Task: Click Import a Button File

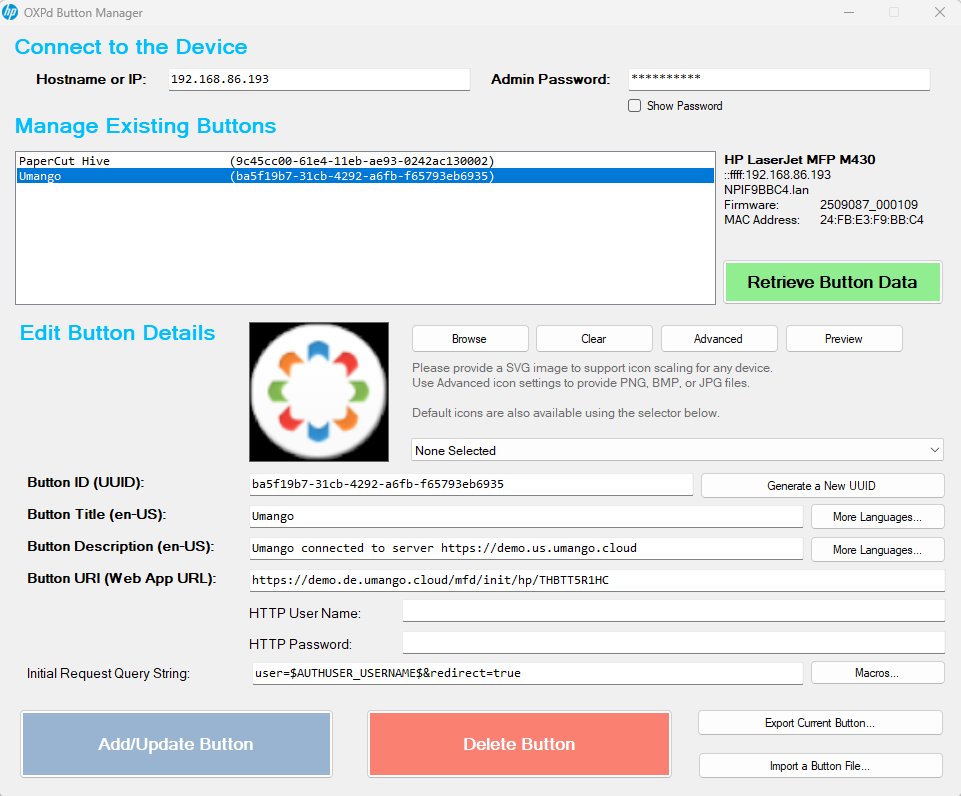Action: tap(820, 765)
